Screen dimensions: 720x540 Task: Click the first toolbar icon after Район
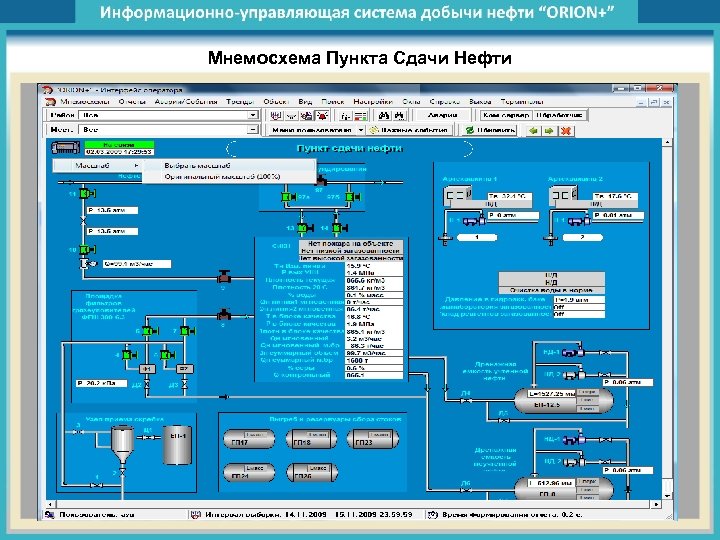[276, 115]
